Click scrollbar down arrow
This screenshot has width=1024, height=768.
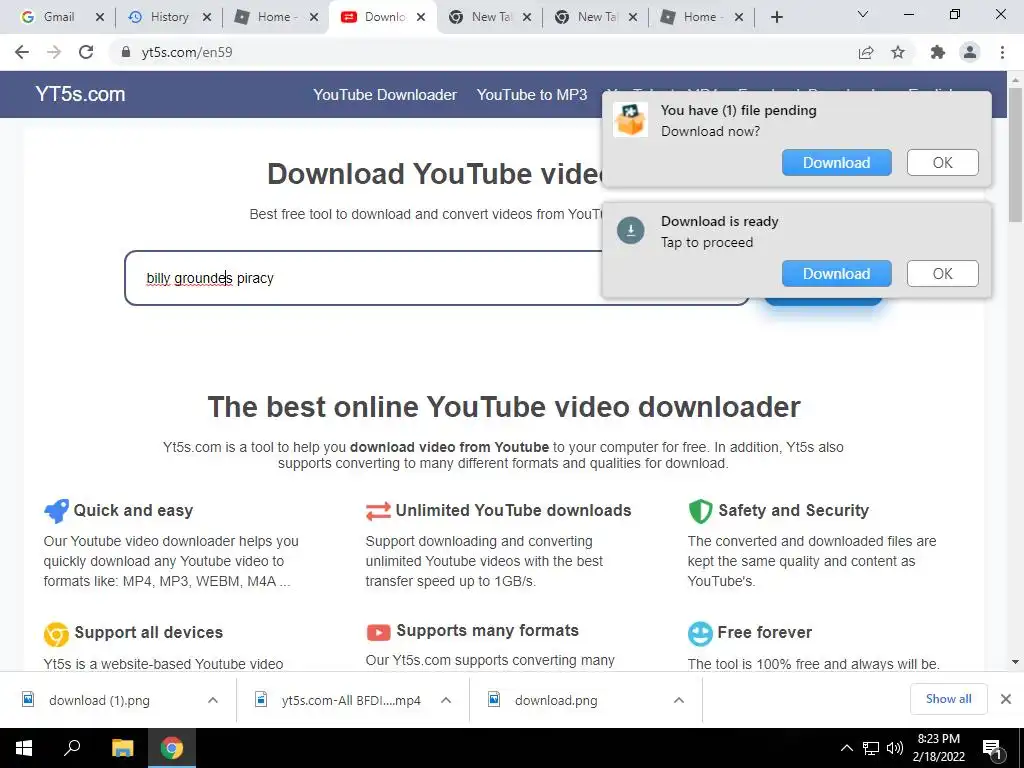pyautogui.click(x=1015, y=662)
